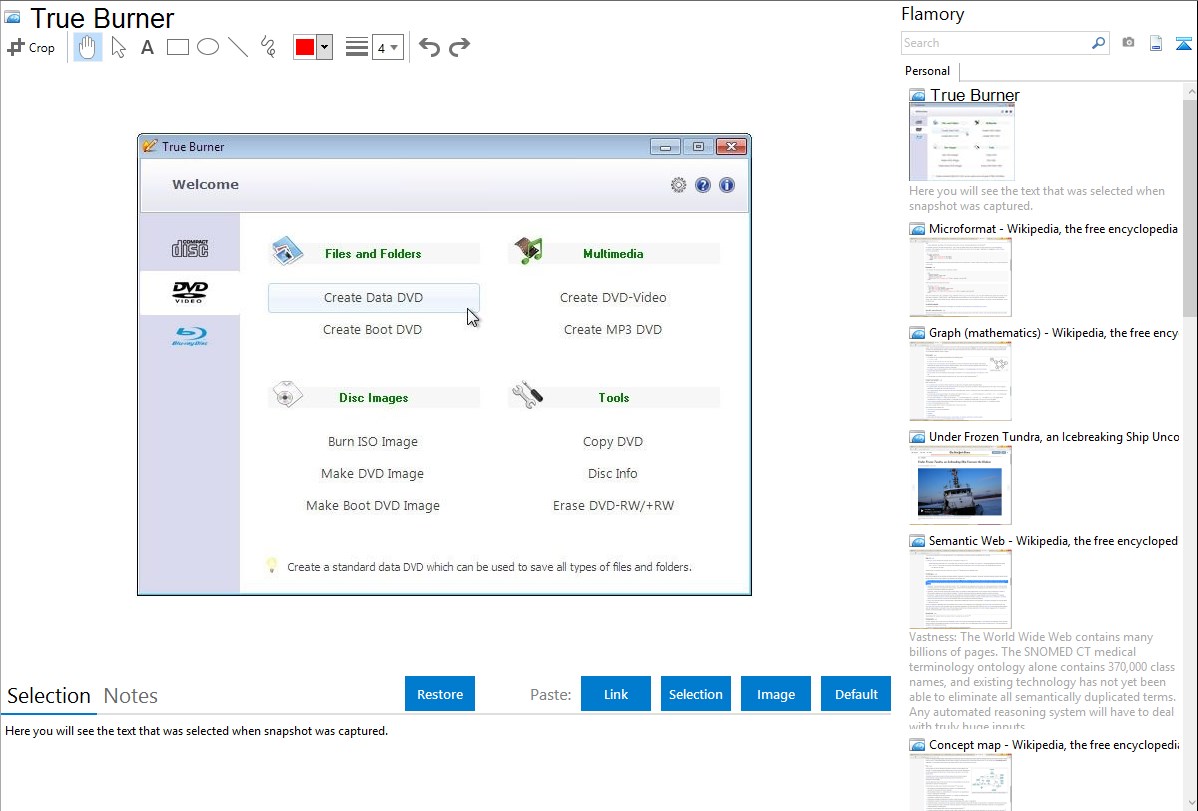Click the Paste Link button
Viewport: 1198px width, 811px height.
(x=616, y=694)
